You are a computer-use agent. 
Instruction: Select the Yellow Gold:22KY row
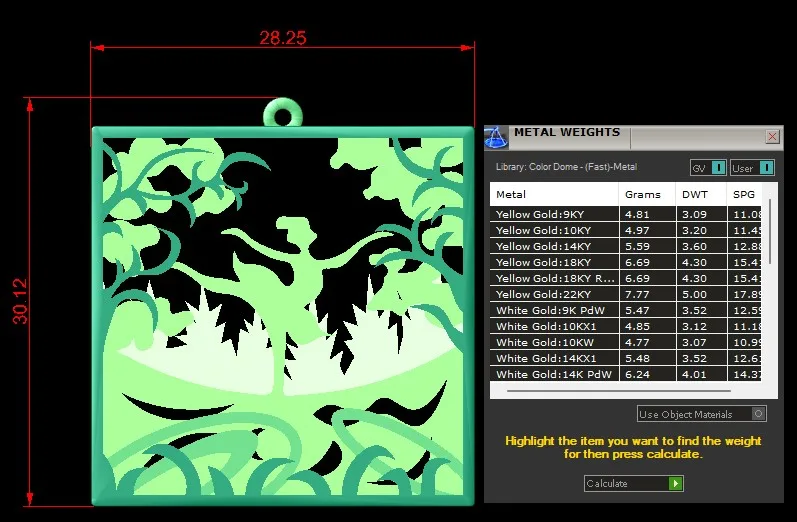[x=626, y=294]
